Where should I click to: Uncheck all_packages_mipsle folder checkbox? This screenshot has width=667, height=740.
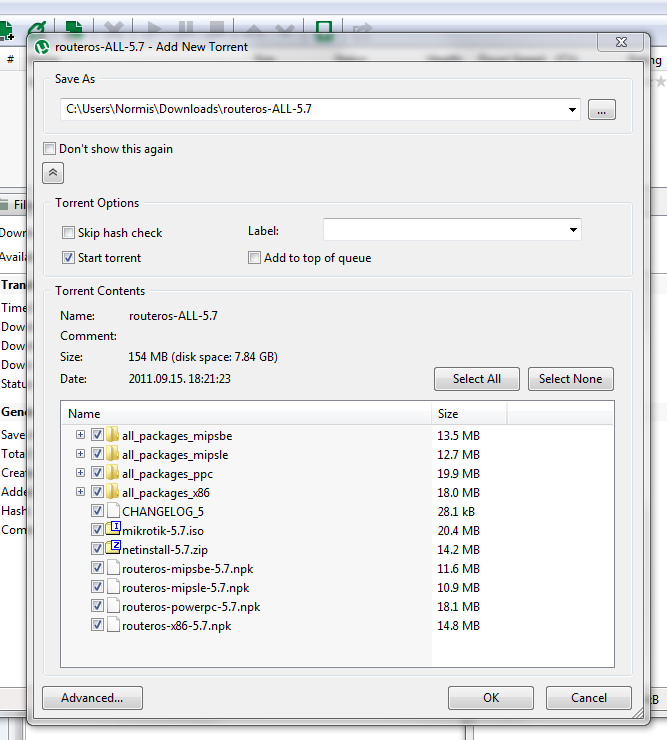pyautogui.click(x=97, y=454)
